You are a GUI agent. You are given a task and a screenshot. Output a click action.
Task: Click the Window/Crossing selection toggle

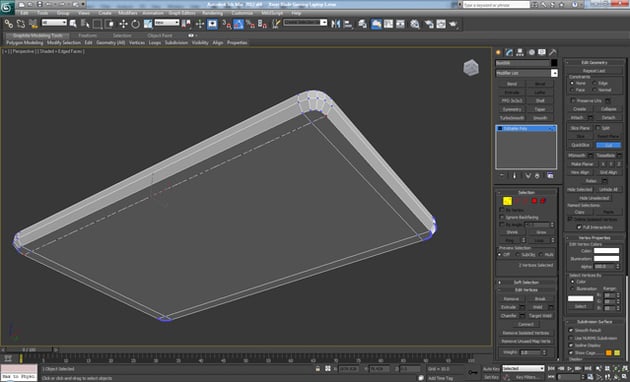click(109, 24)
